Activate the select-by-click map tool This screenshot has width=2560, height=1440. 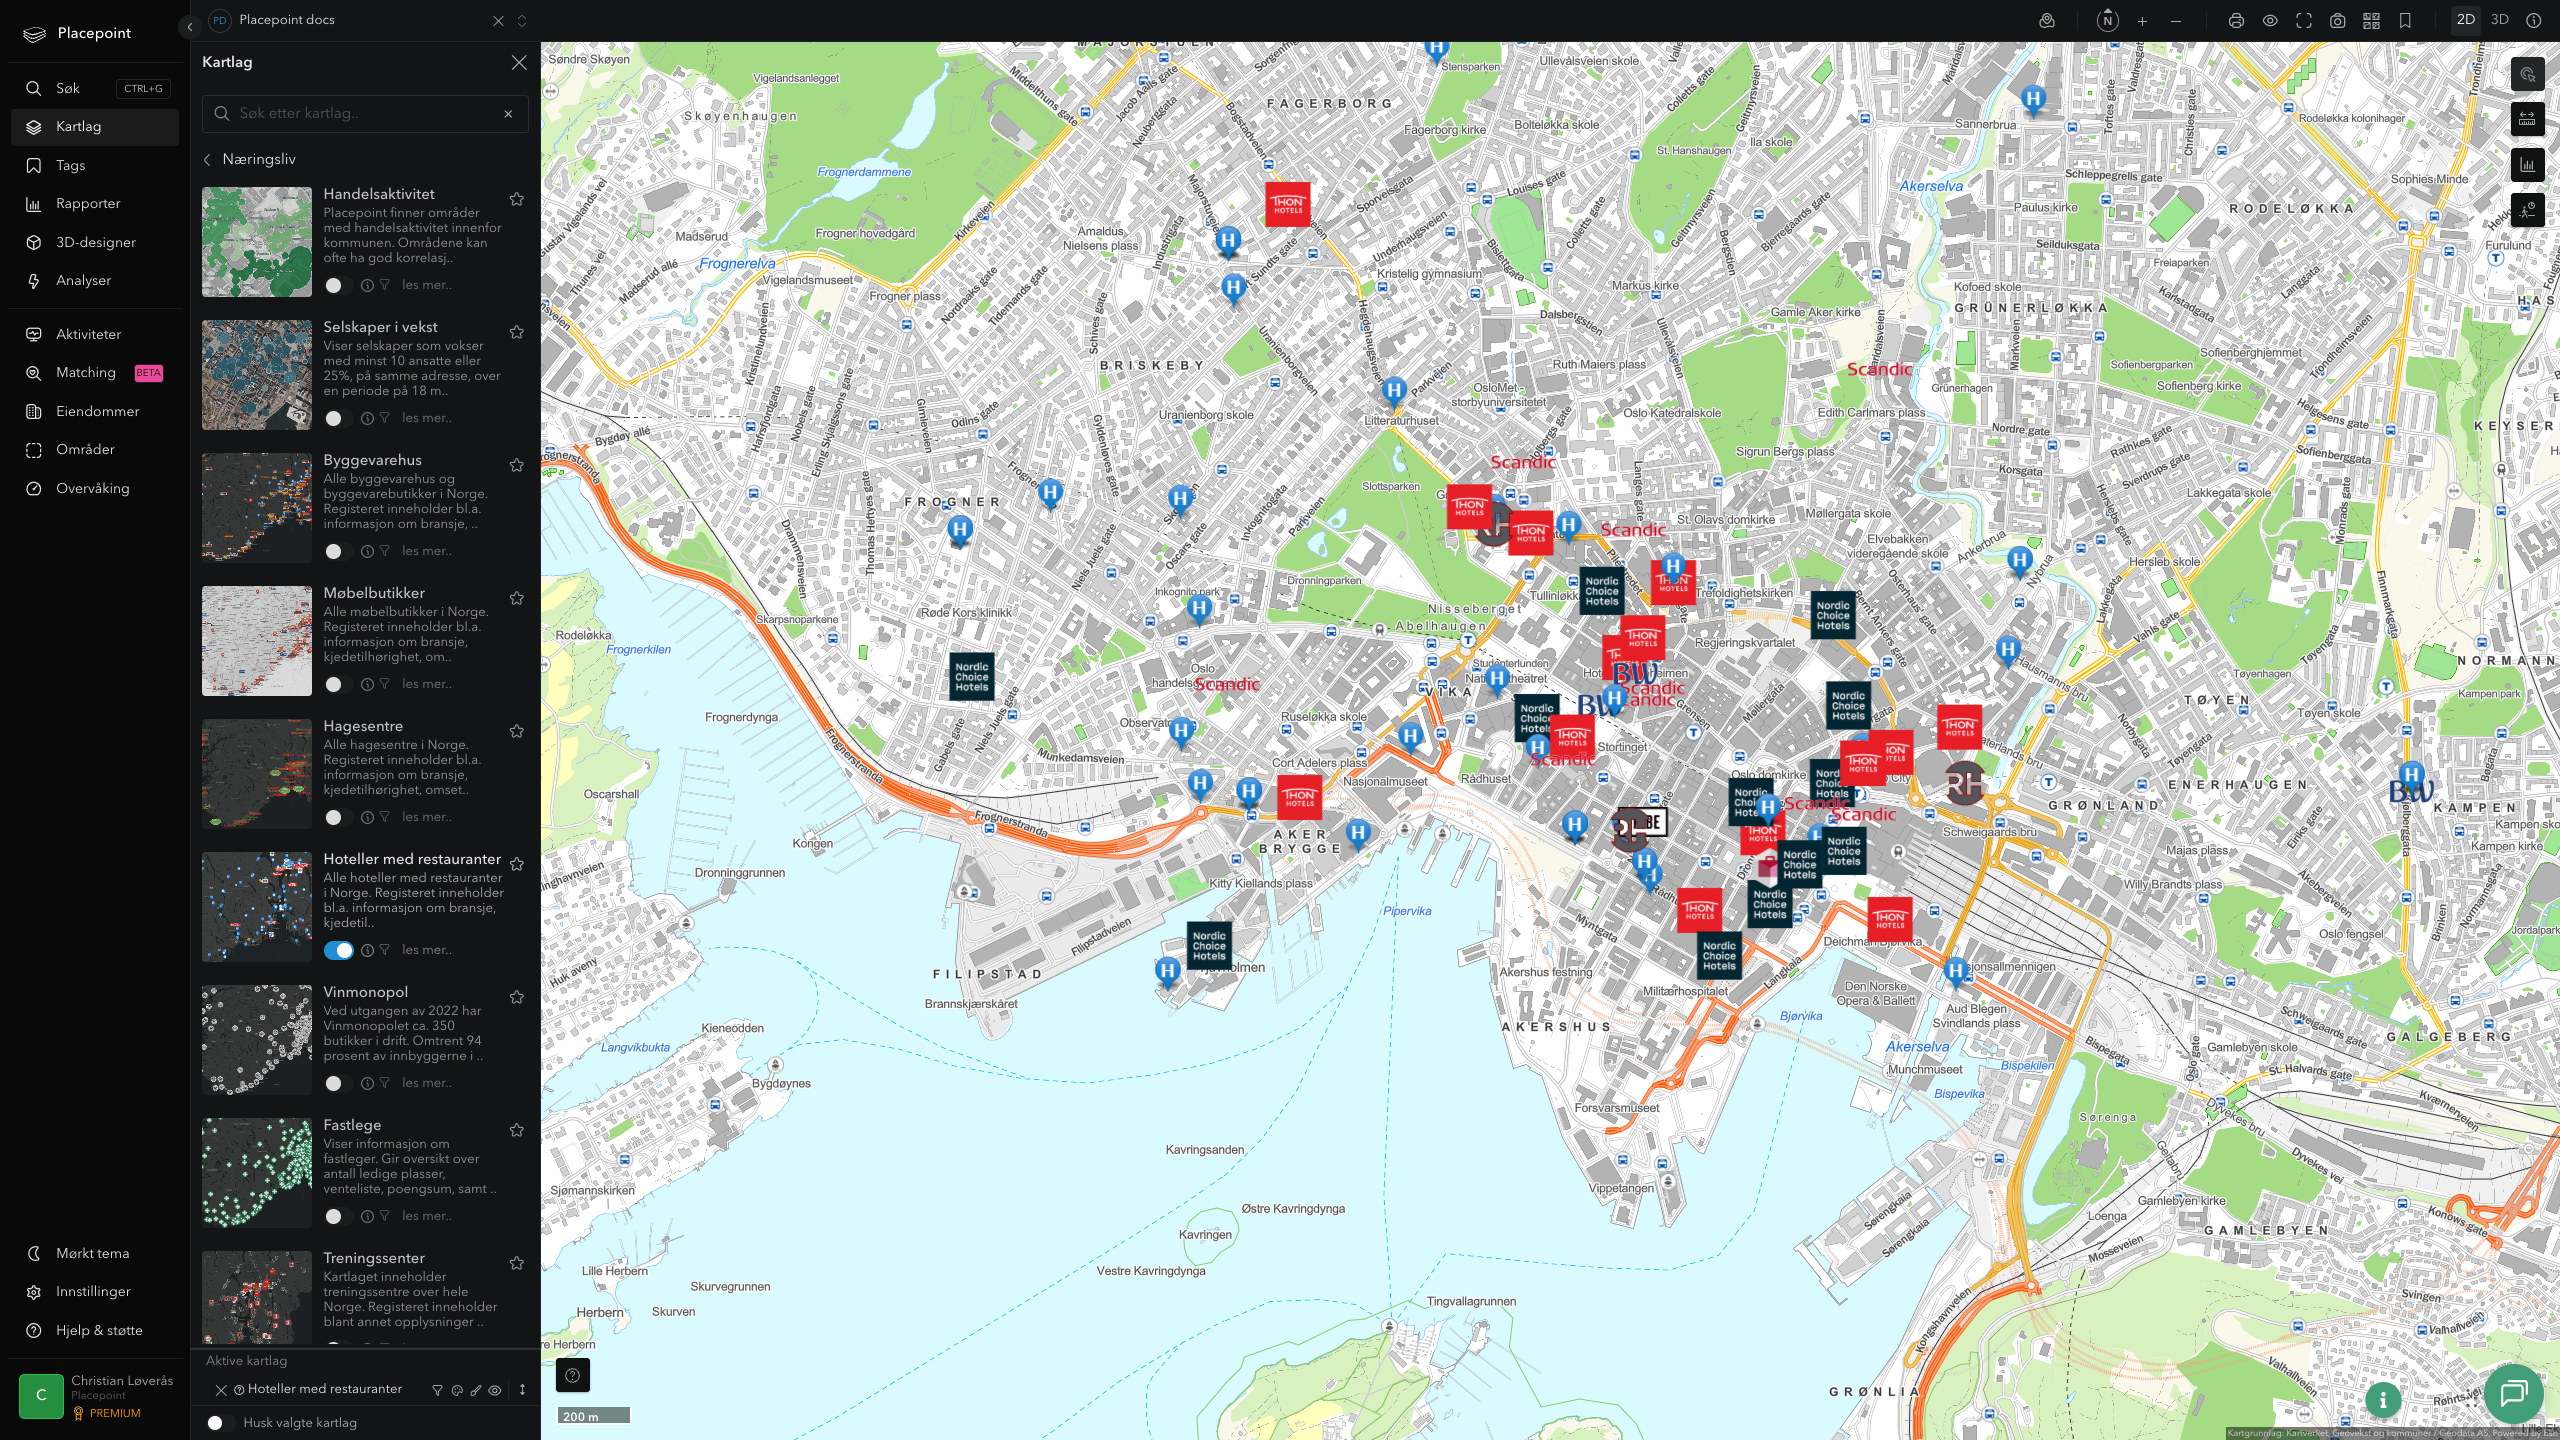point(2527,74)
